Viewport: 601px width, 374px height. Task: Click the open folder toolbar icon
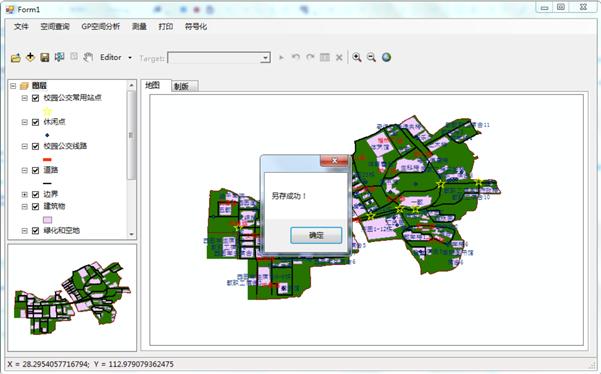[16, 58]
